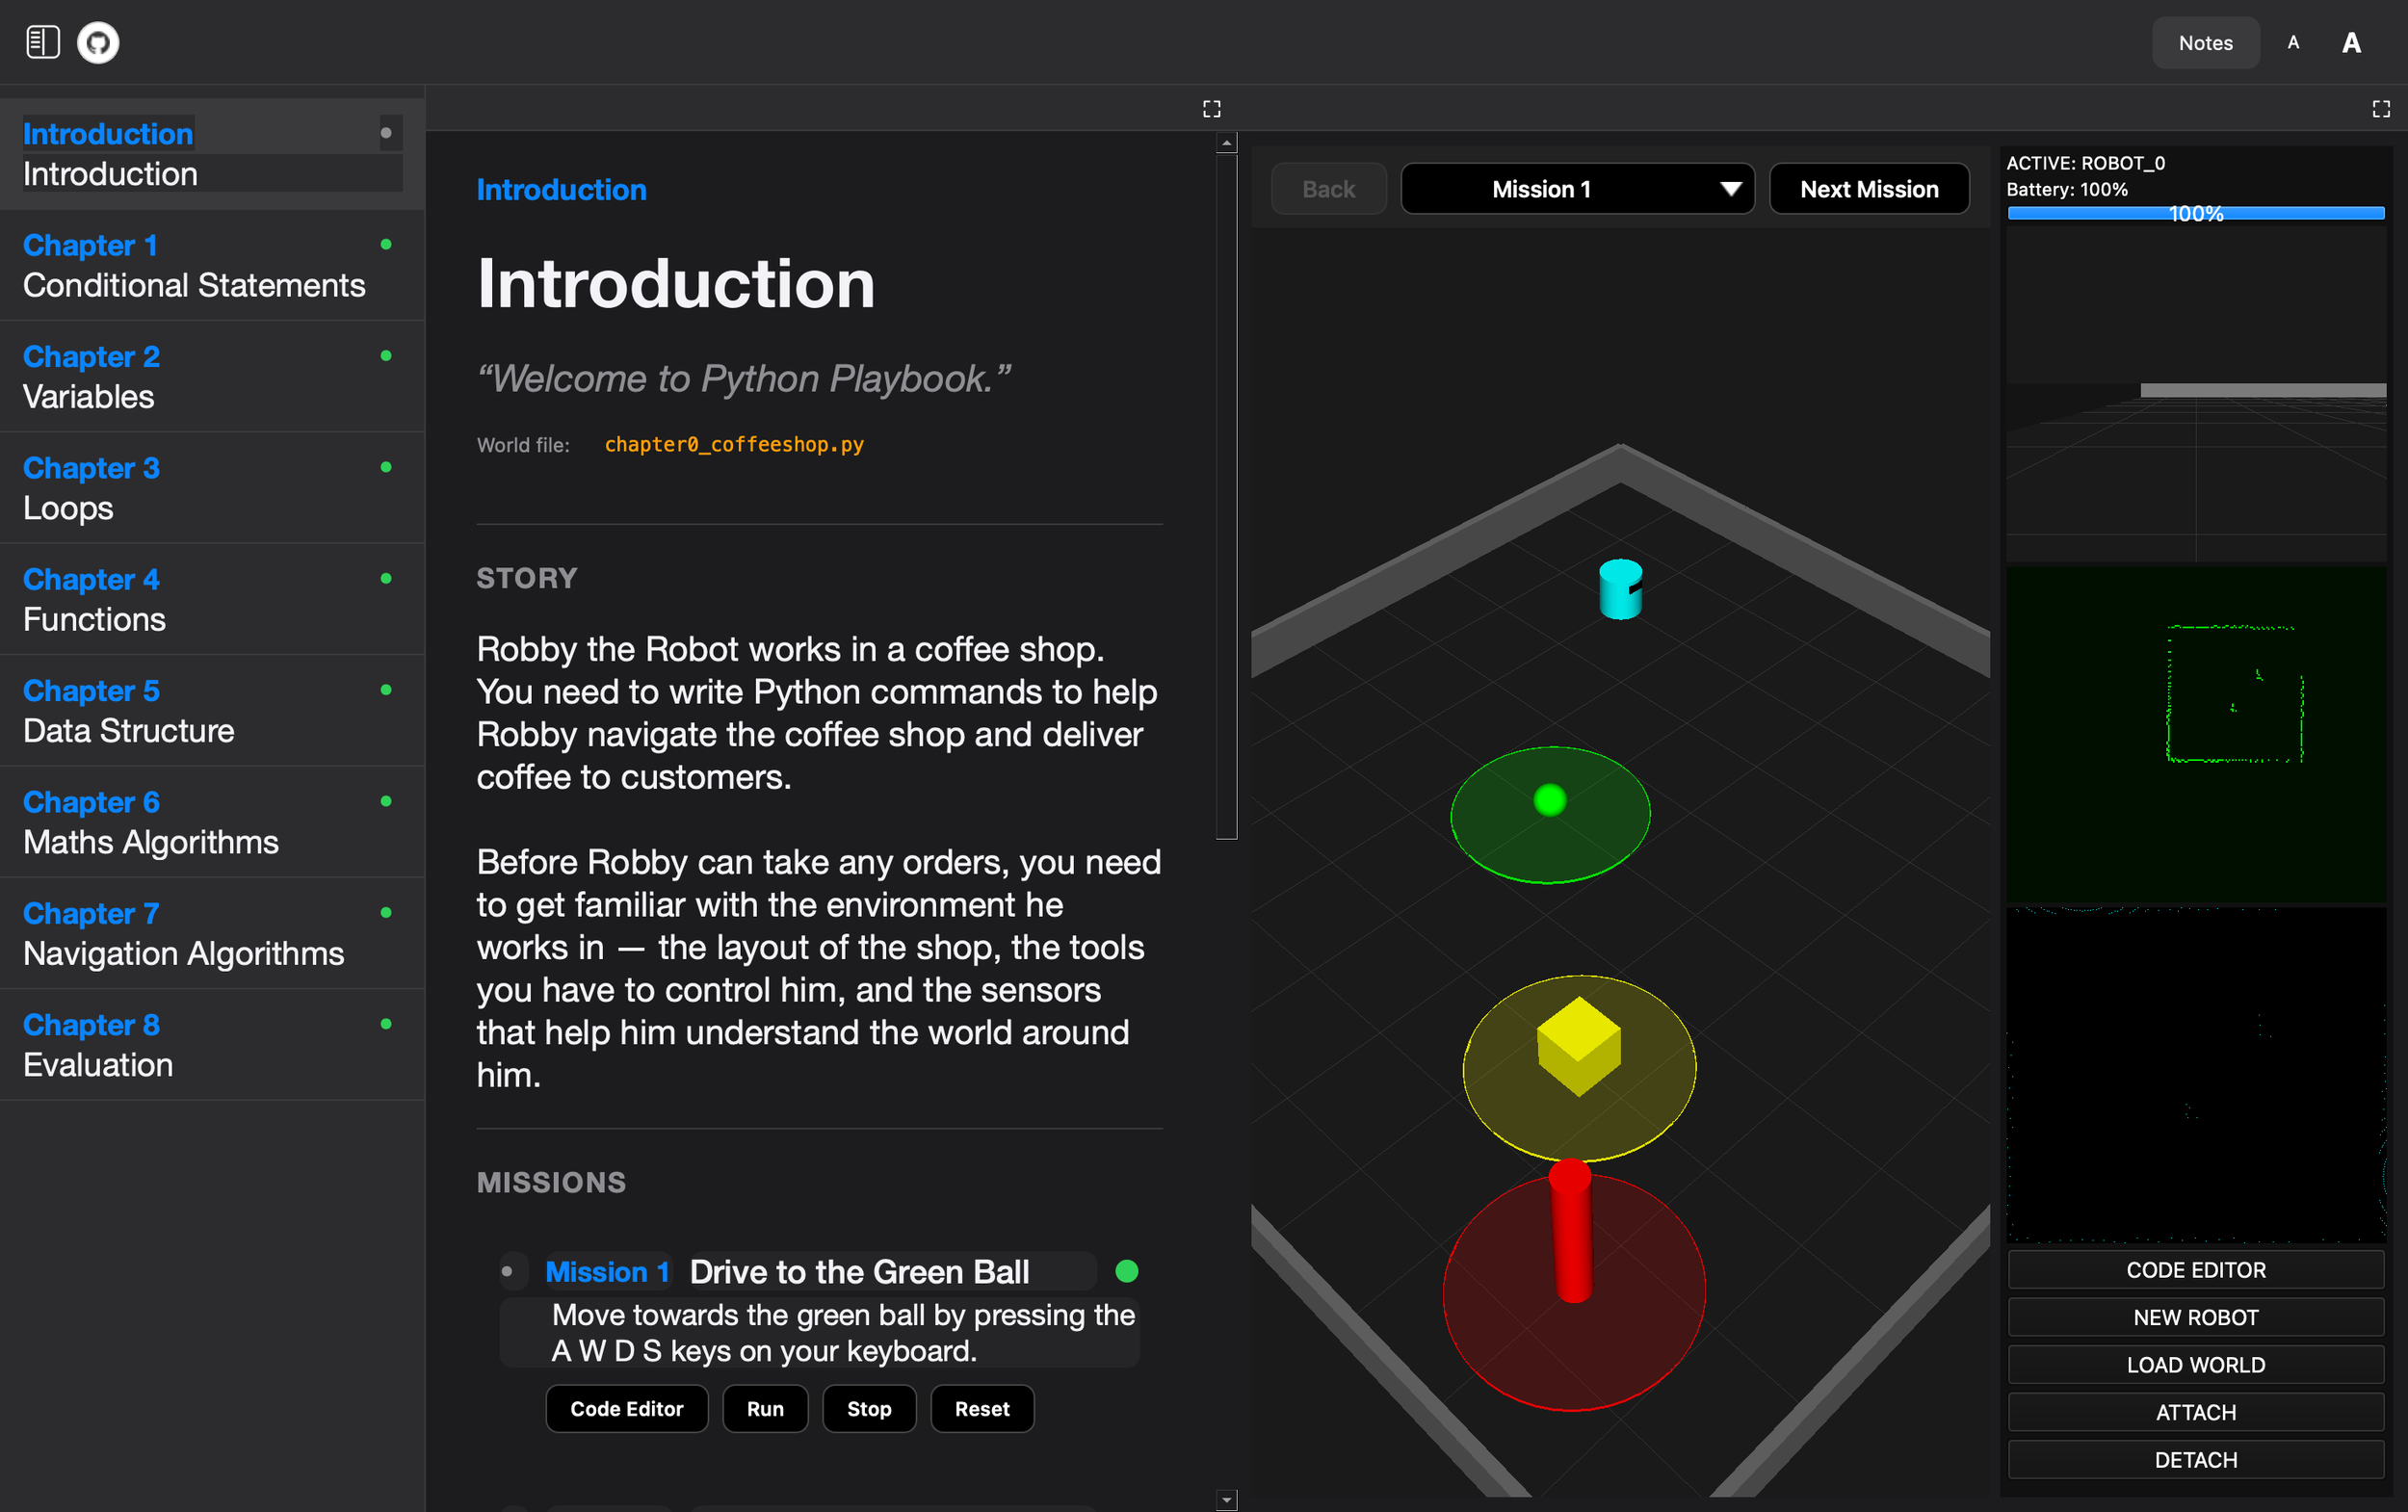Click the LOAD WORLD button
Screen dimensions: 2408x1512
[2195, 1364]
